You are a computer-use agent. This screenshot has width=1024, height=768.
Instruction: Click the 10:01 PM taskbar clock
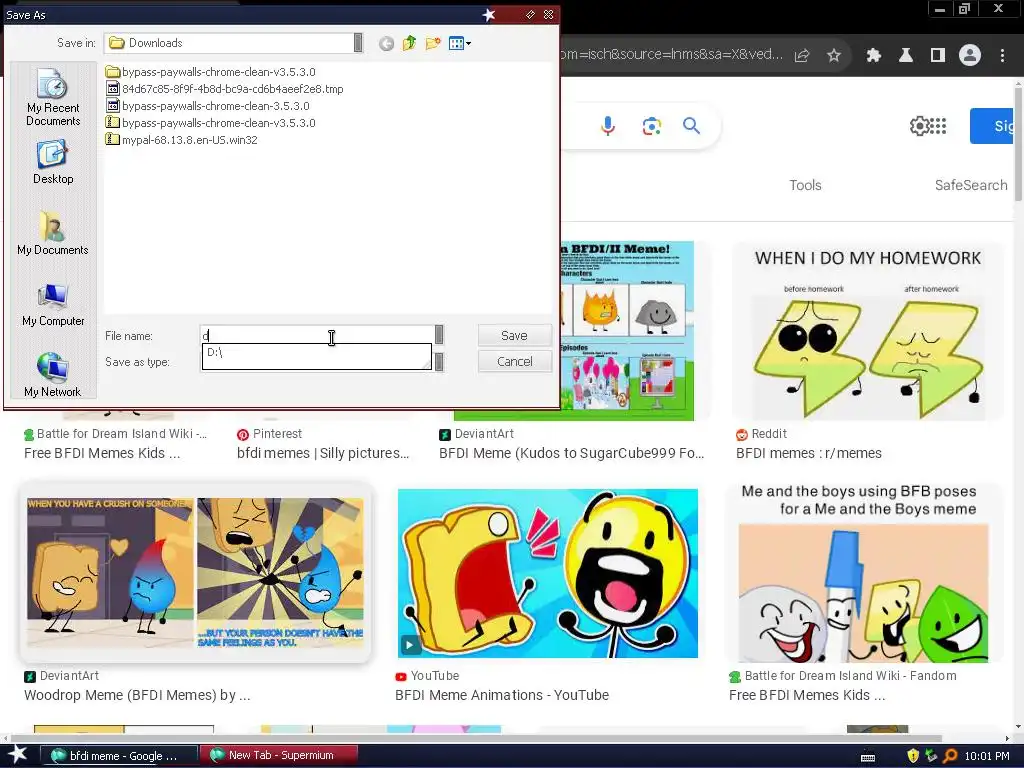point(987,756)
